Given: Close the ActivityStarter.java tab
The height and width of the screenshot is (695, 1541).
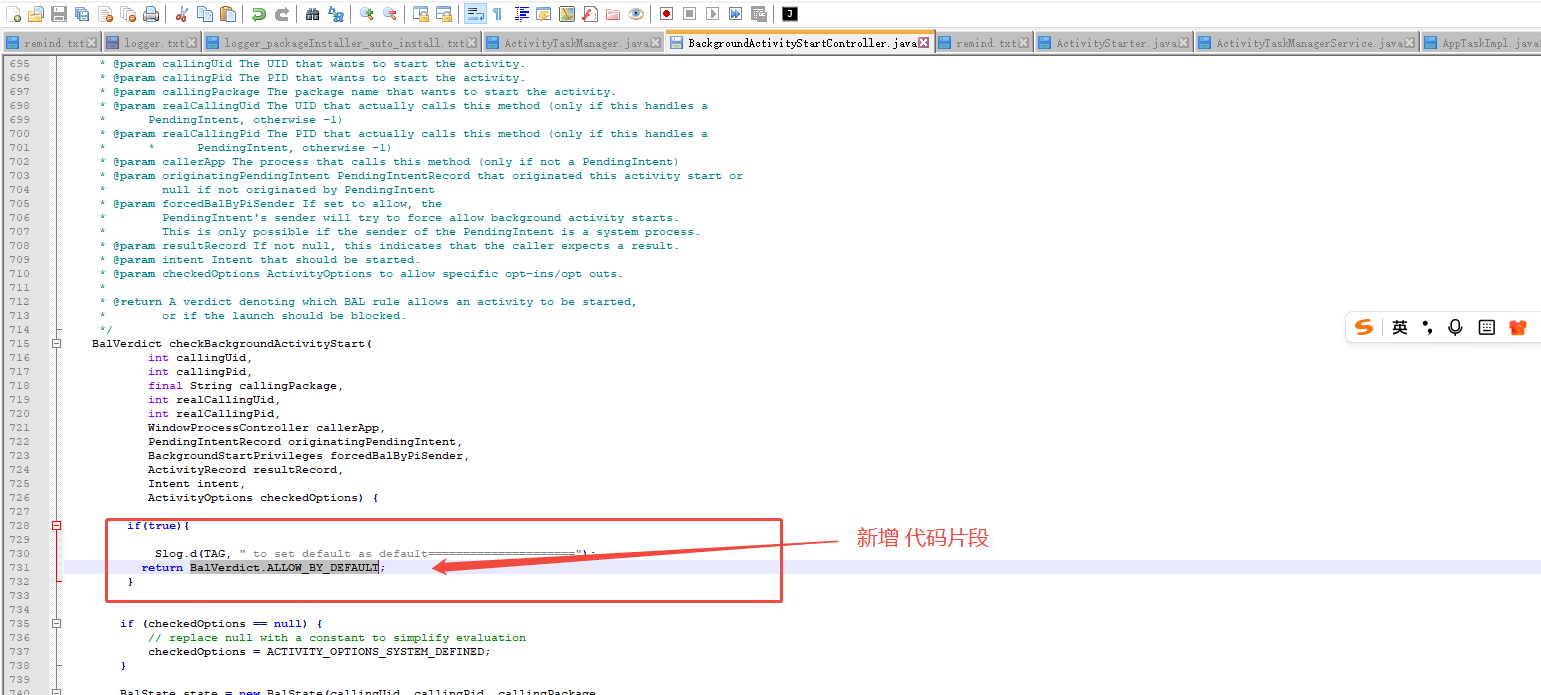Looking at the screenshot, I should click(x=1184, y=43).
